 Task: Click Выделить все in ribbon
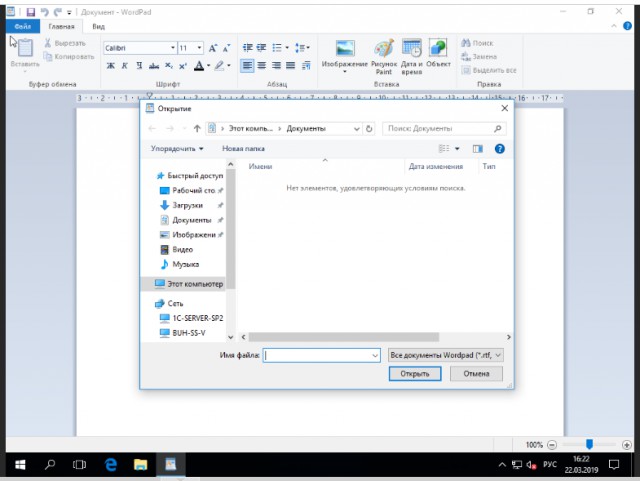click(489, 70)
